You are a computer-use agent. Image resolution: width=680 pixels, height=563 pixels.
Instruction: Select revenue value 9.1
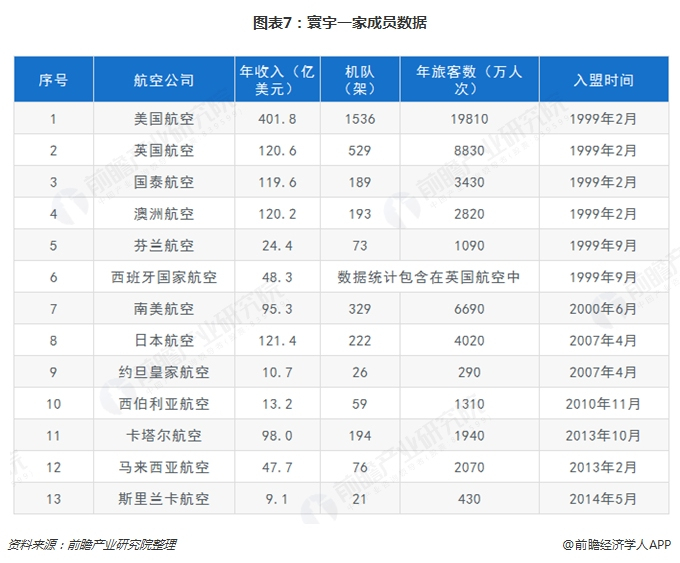coord(277,499)
